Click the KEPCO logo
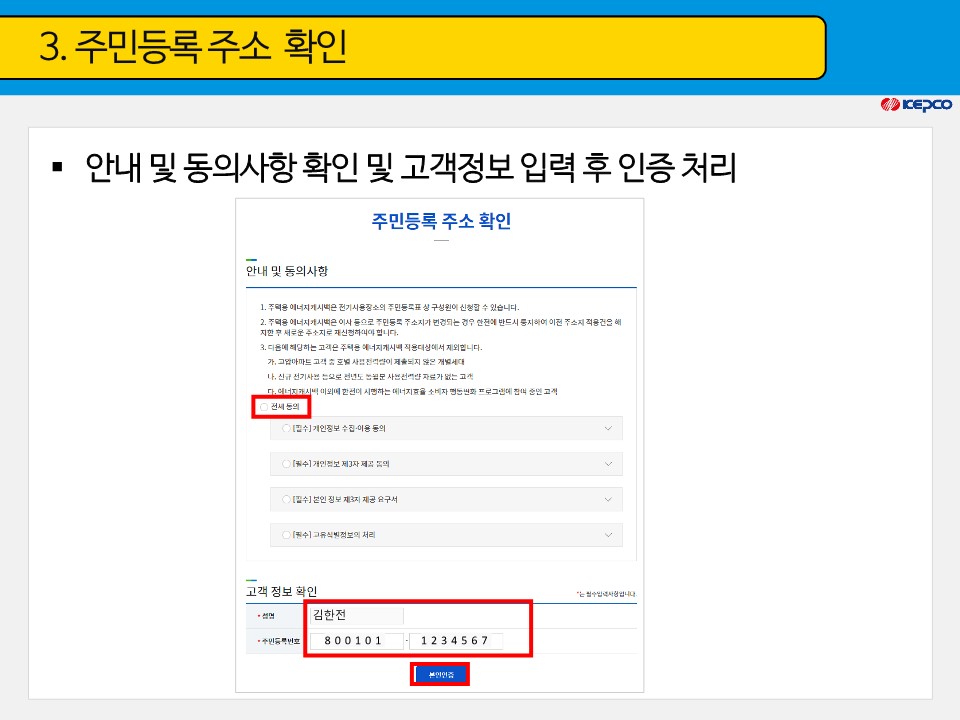Image resolution: width=960 pixels, height=720 pixels. (916, 103)
